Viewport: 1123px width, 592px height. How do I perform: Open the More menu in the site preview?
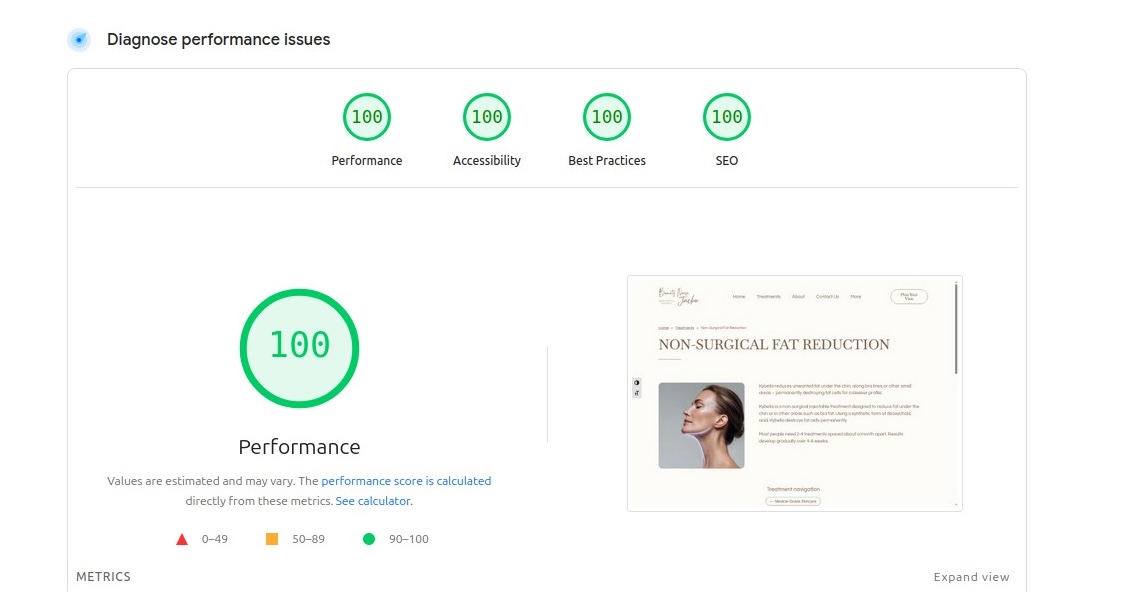(856, 297)
